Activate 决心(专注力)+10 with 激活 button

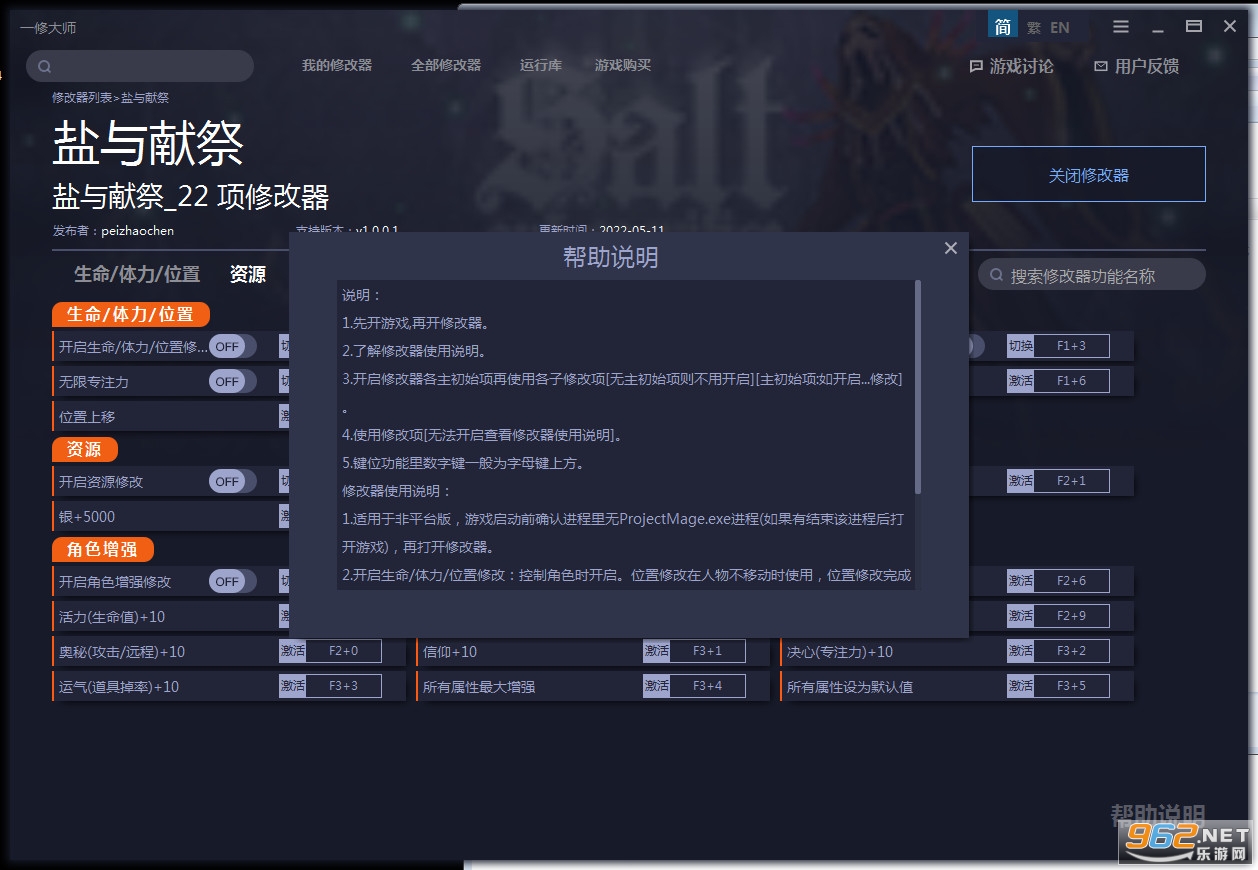1021,651
